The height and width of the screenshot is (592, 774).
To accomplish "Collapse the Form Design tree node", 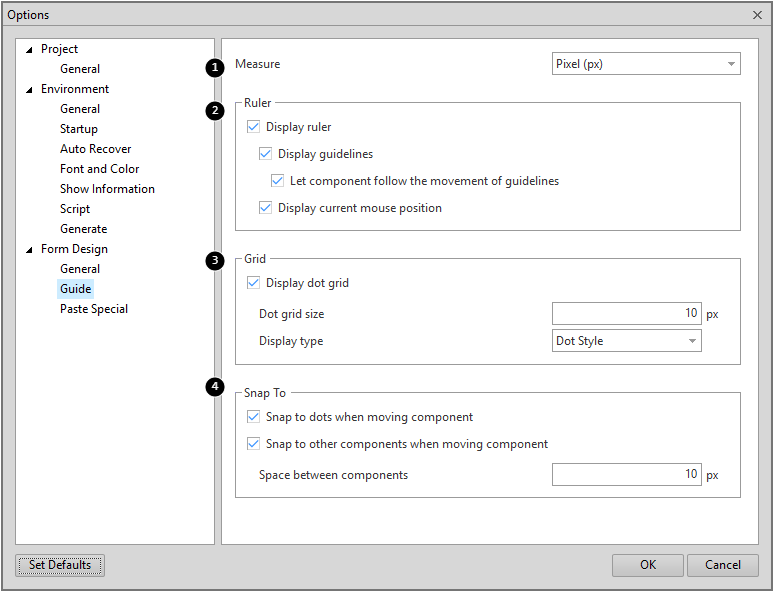I will click(x=29, y=249).
